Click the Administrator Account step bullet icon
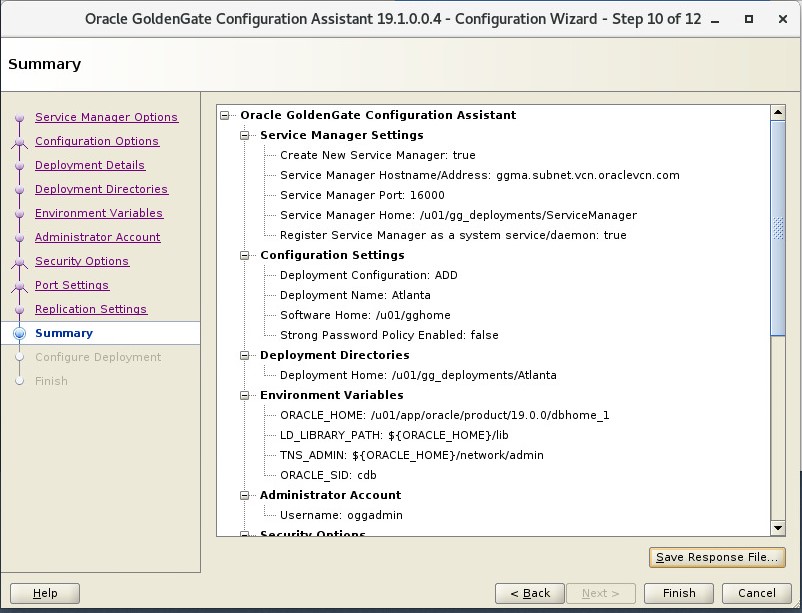802x613 pixels. [x=19, y=238]
